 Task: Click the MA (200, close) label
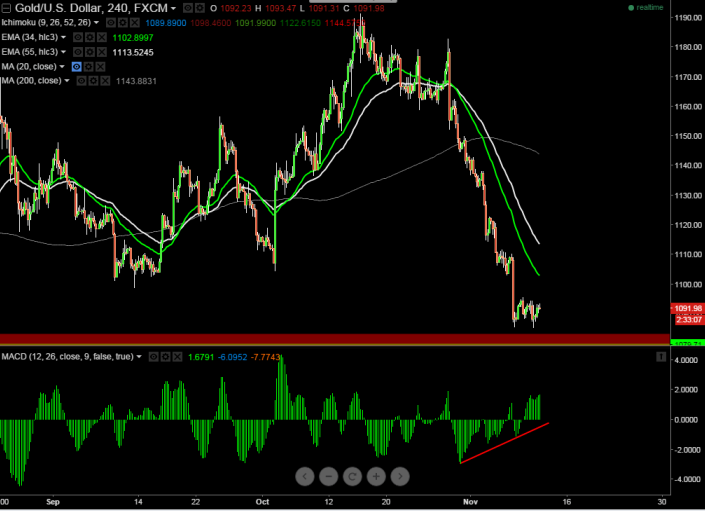pos(32,81)
